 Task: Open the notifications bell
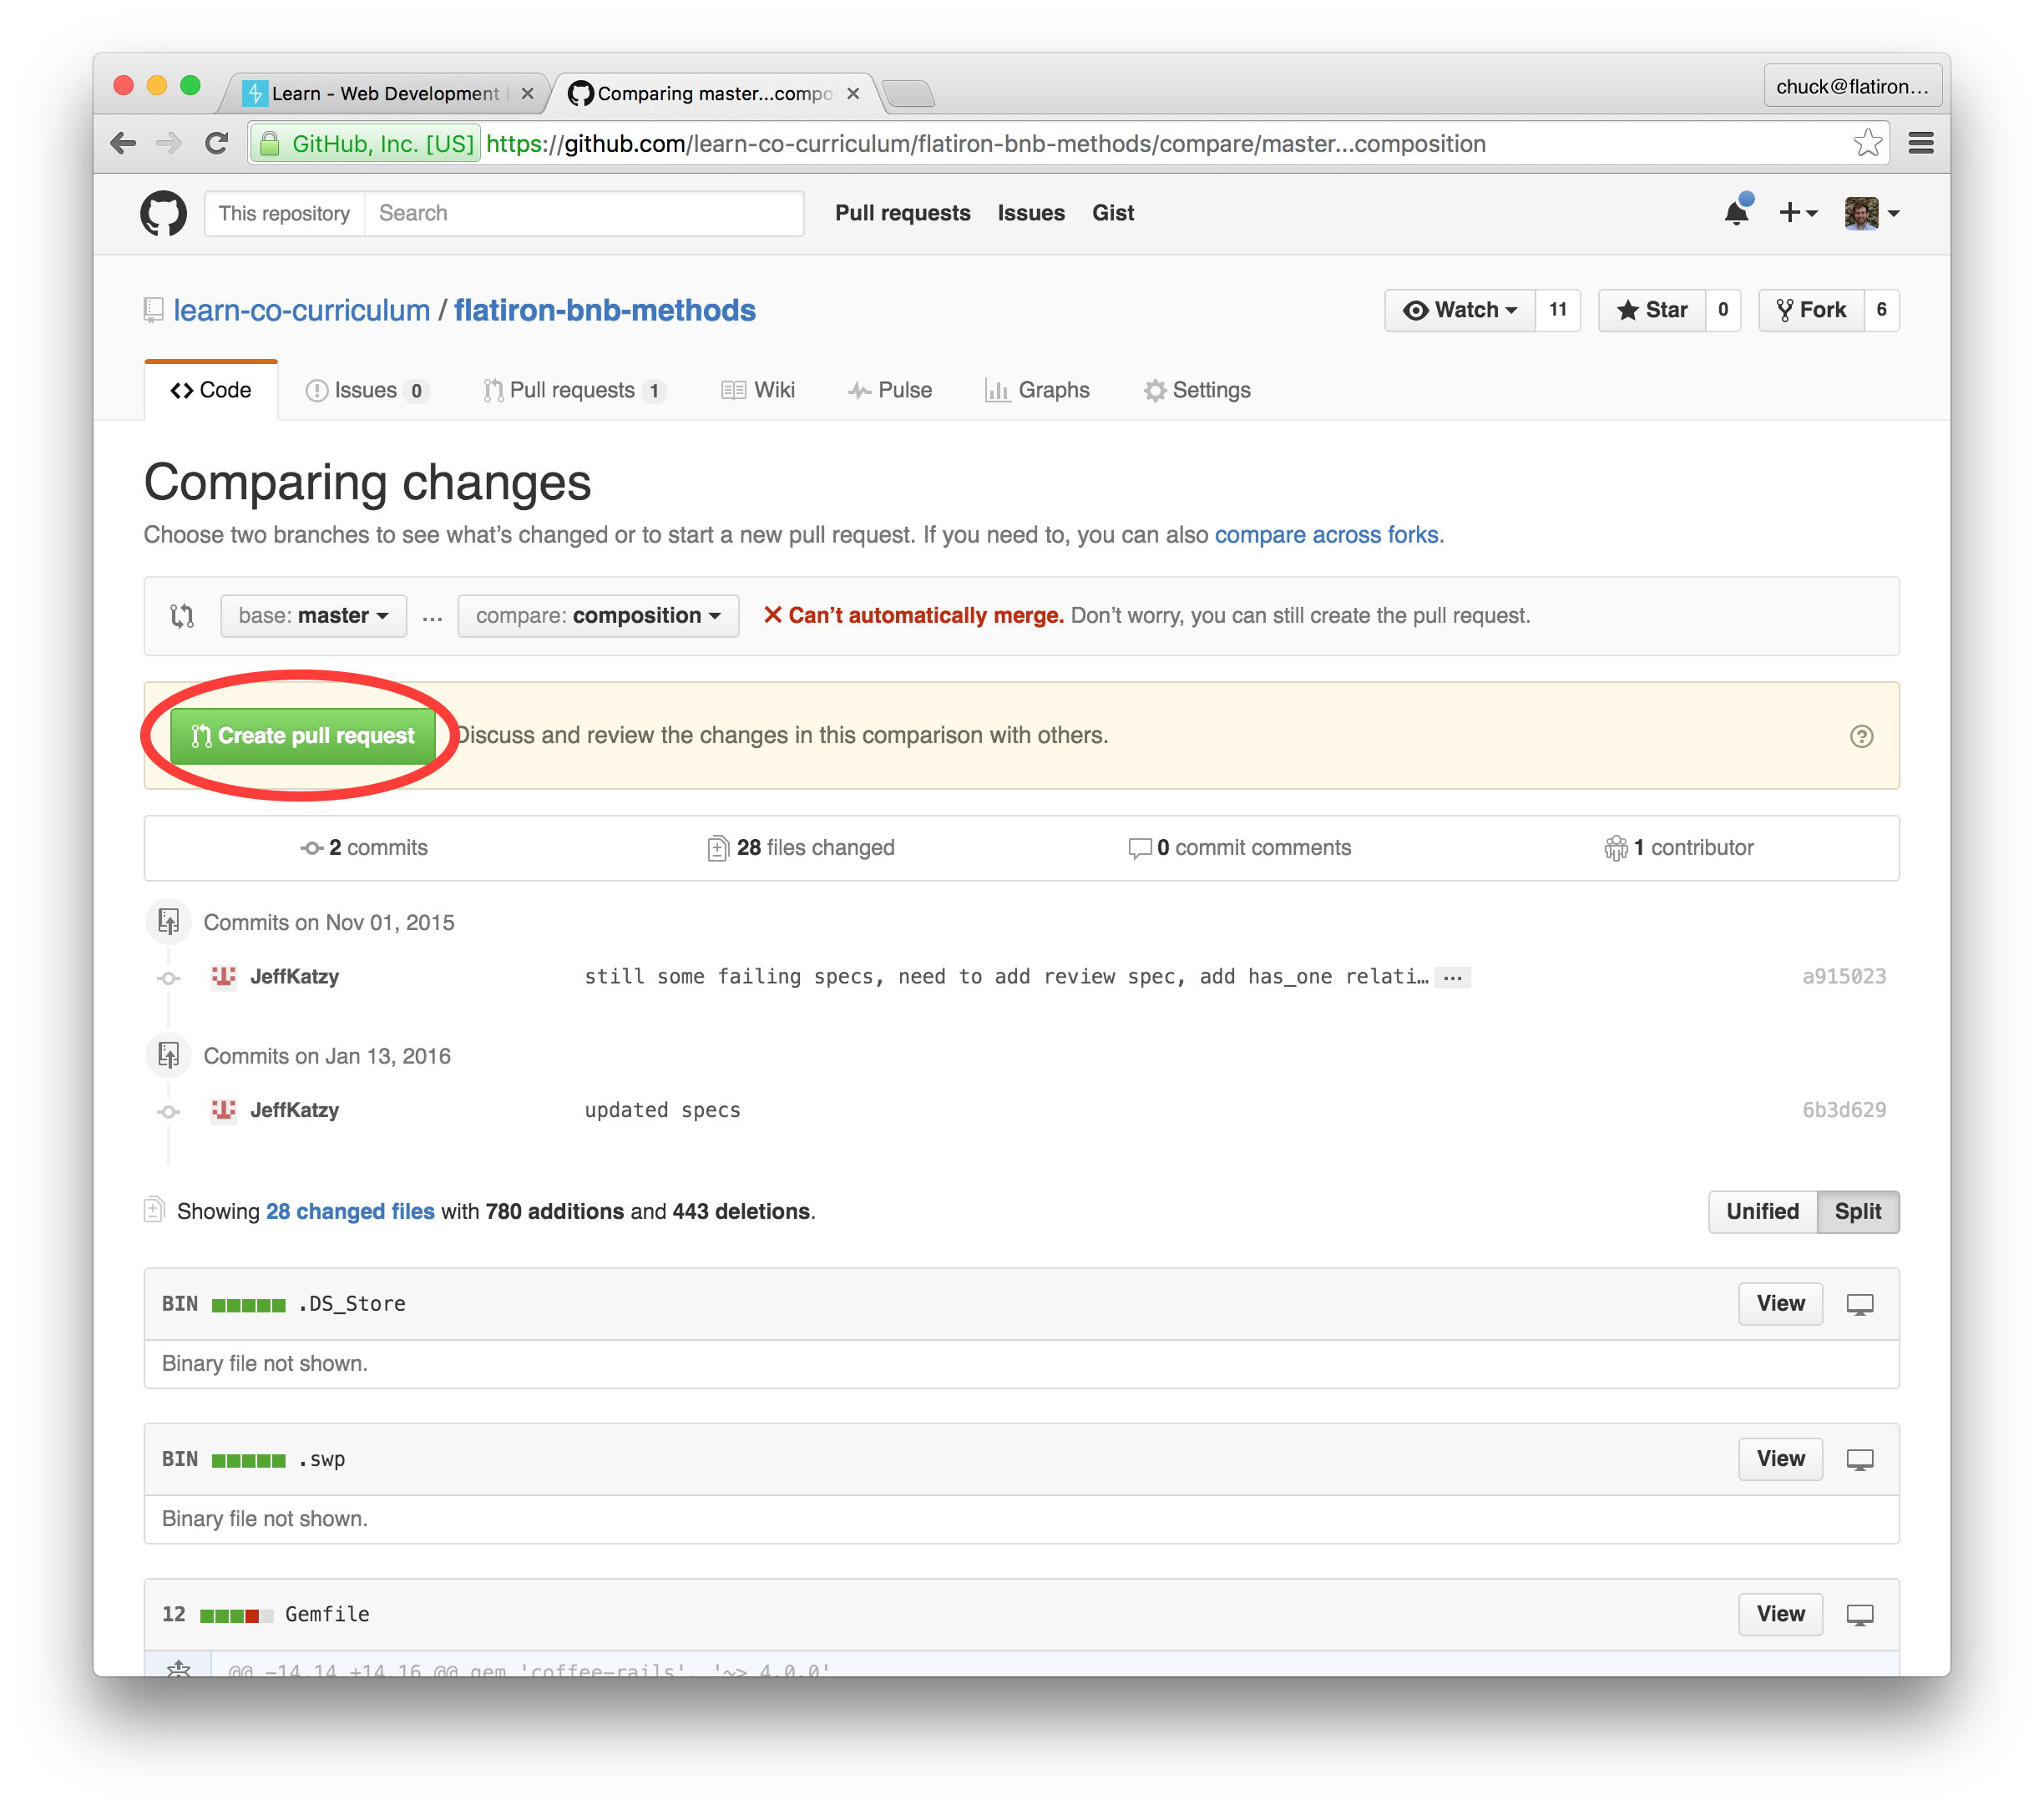tap(1736, 212)
